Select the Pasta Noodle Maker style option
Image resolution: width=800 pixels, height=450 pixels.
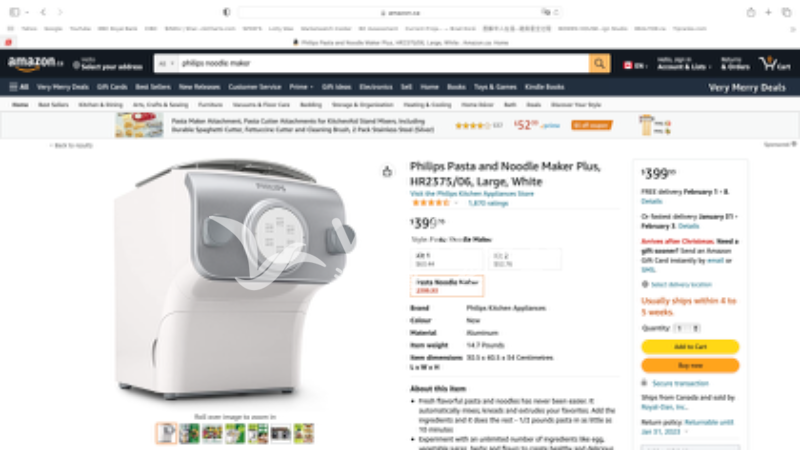click(x=447, y=286)
